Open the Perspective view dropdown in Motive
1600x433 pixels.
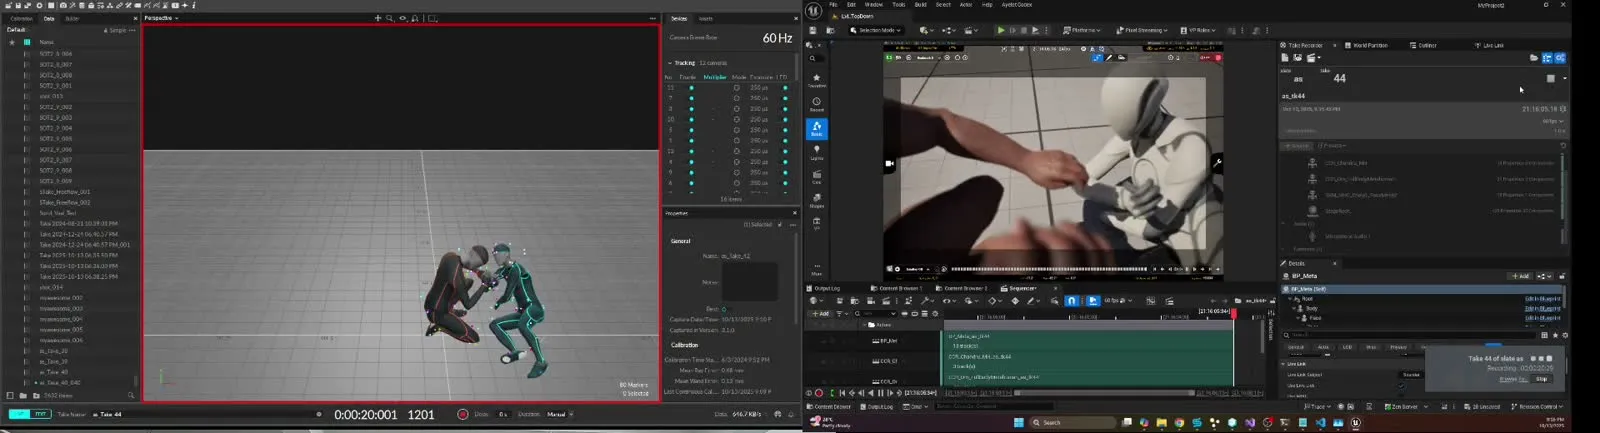161,18
